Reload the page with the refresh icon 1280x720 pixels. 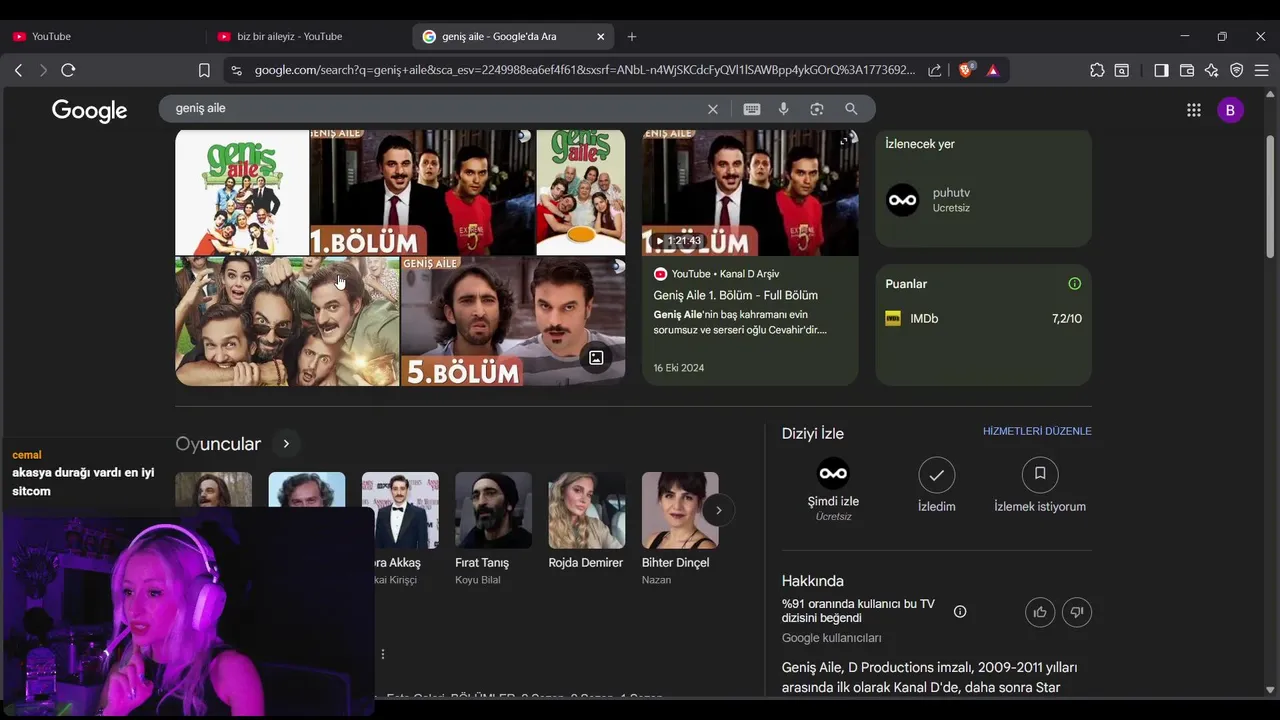tap(68, 70)
